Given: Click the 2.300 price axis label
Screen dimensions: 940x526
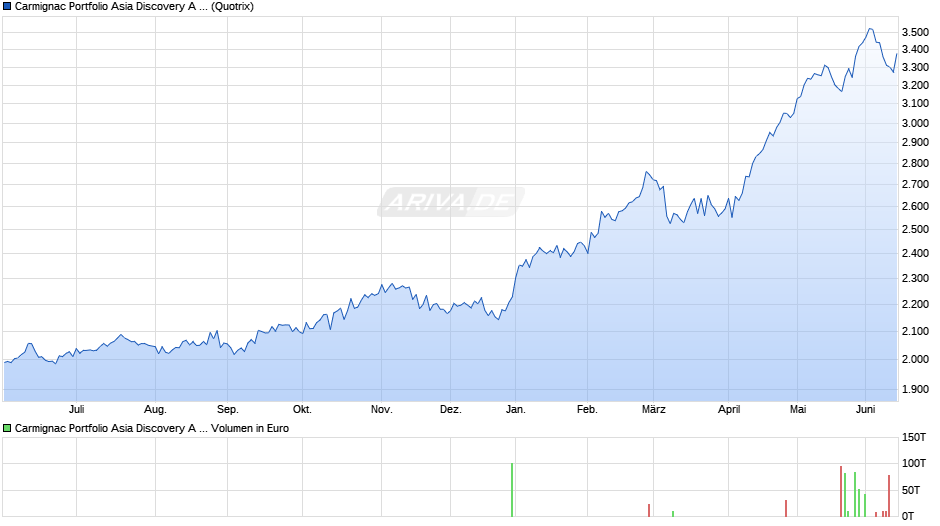Looking at the screenshot, I should (915, 278).
